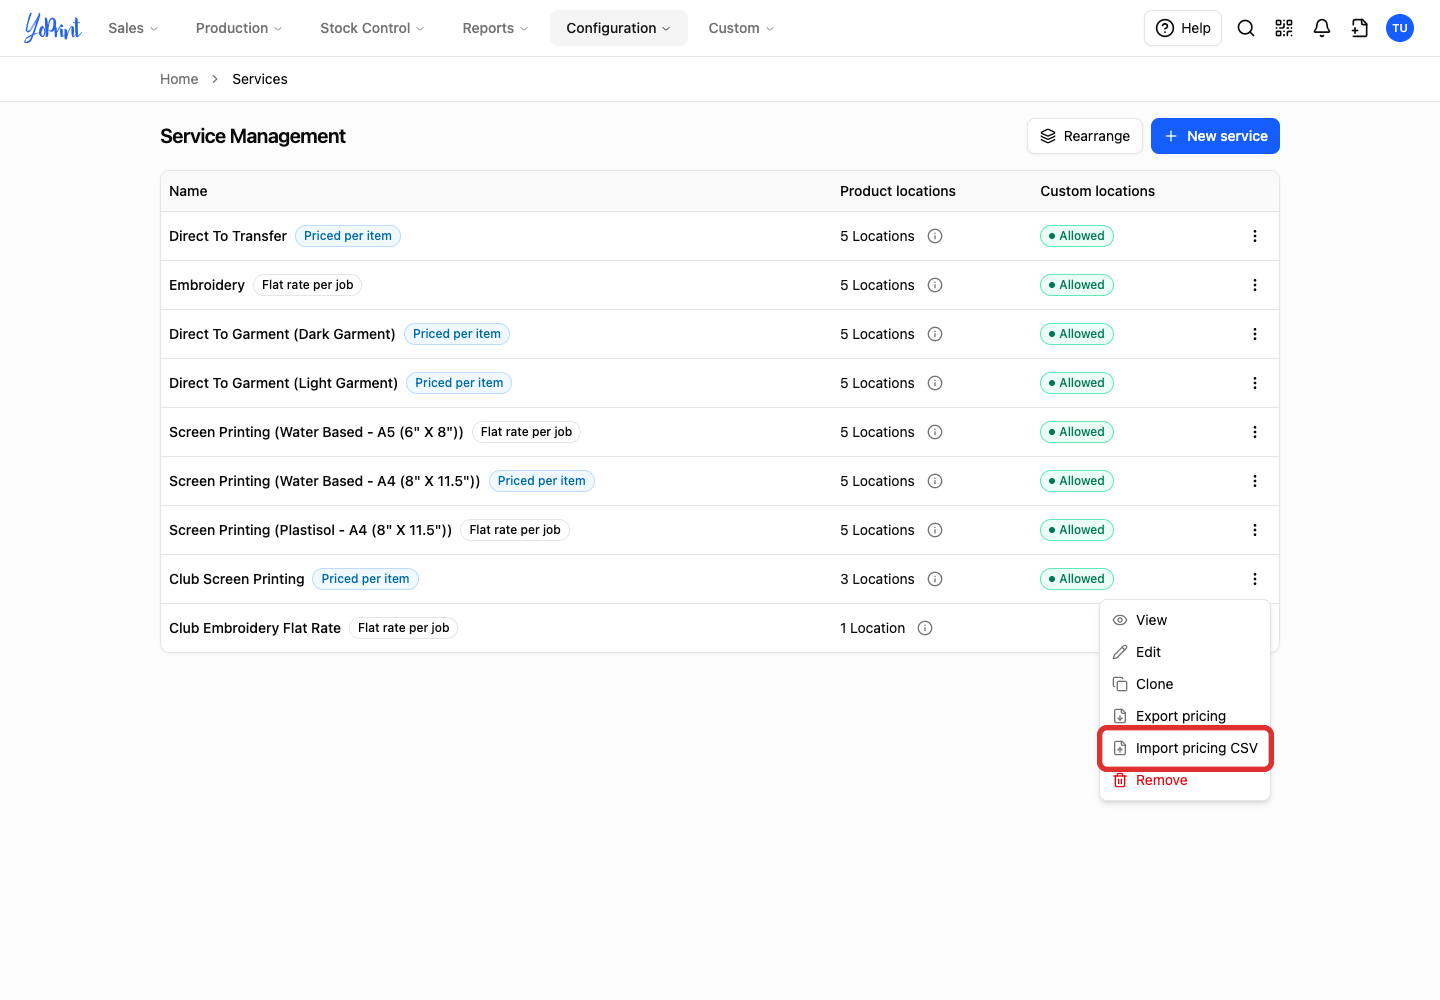This screenshot has width=1440, height=1000.
Task: Select Import pricing CSV option
Action: tap(1185, 748)
